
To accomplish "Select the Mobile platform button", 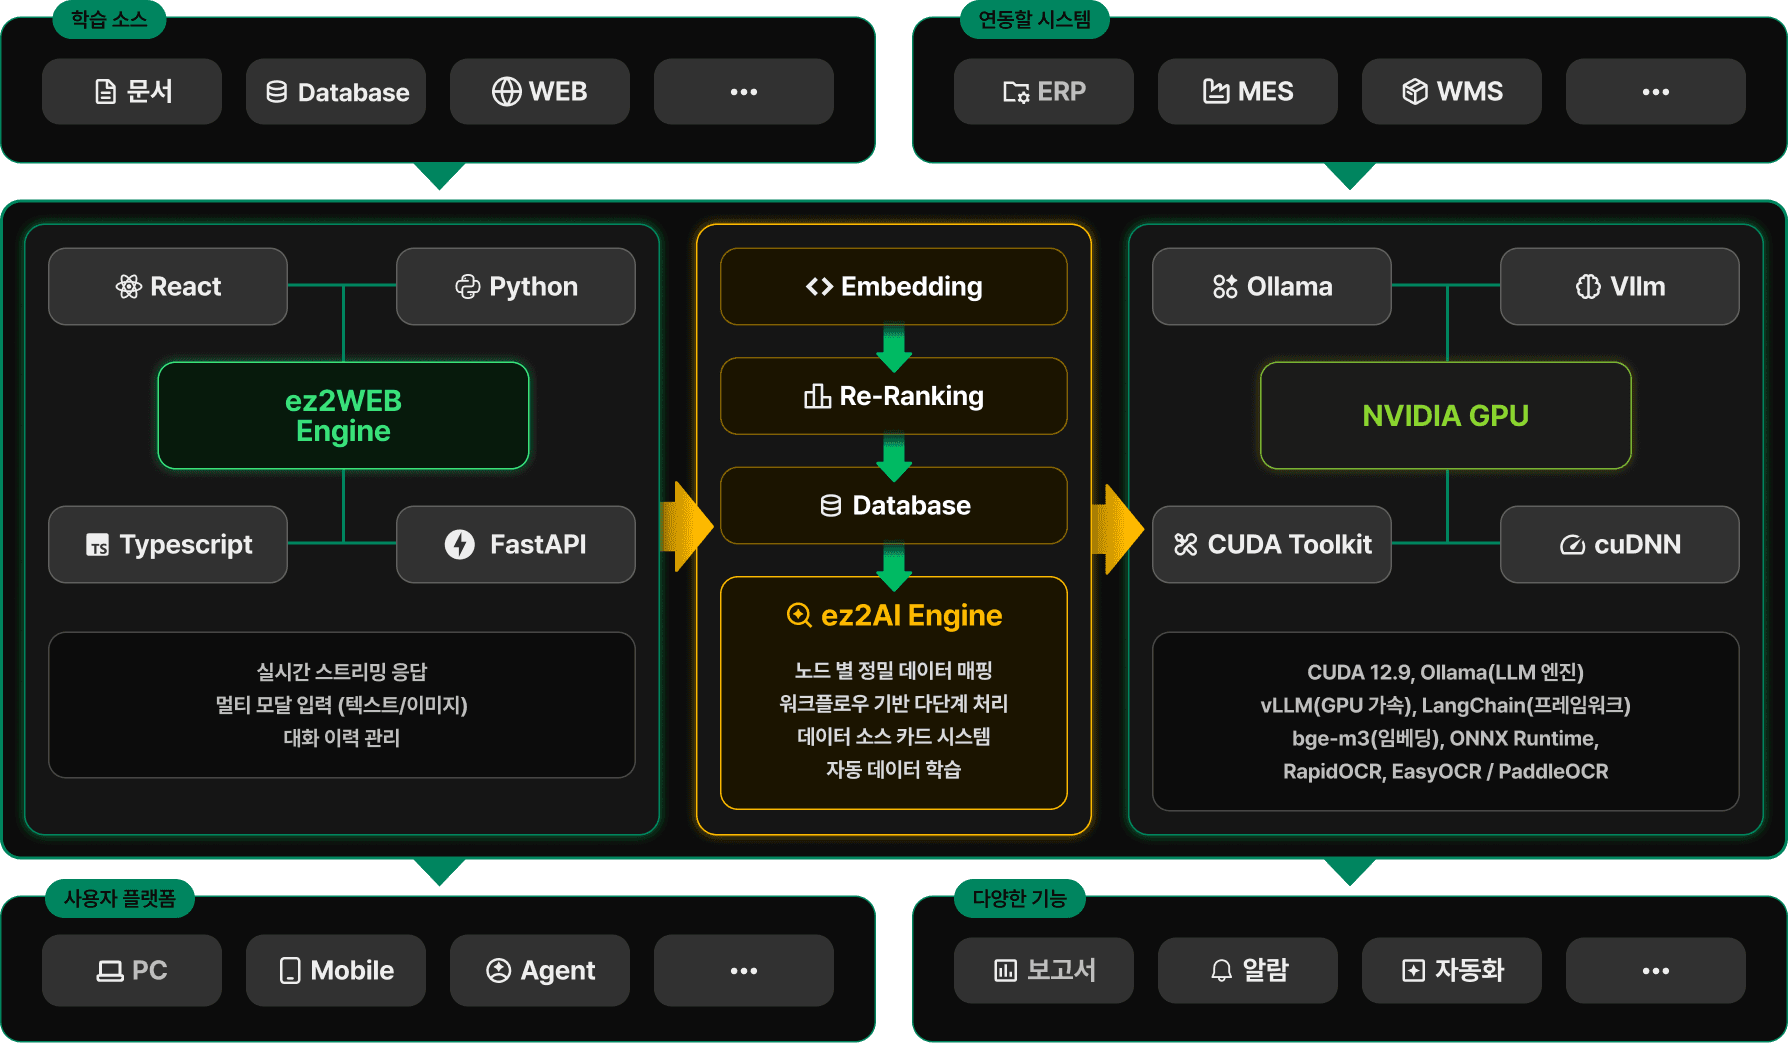I will click(x=335, y=971).
